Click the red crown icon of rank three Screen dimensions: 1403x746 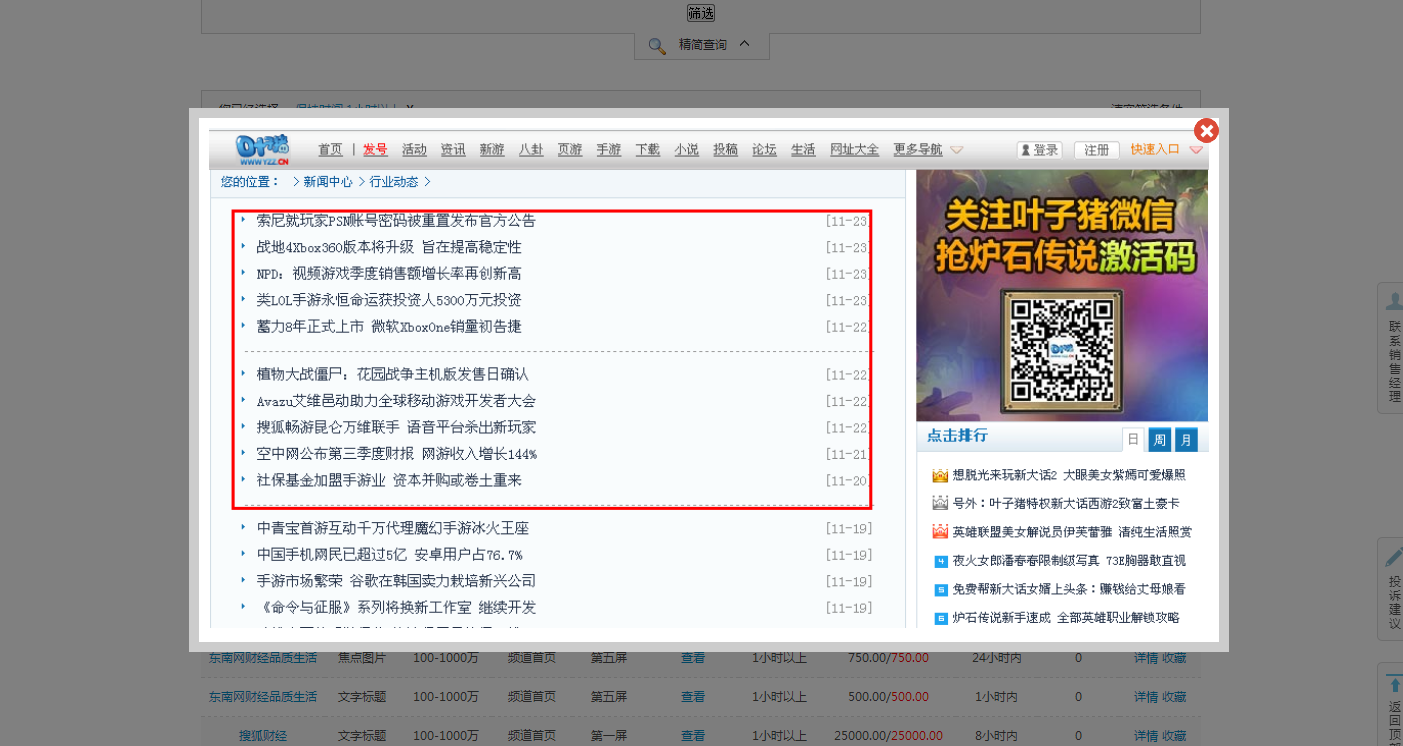click(x=940, y=532)
